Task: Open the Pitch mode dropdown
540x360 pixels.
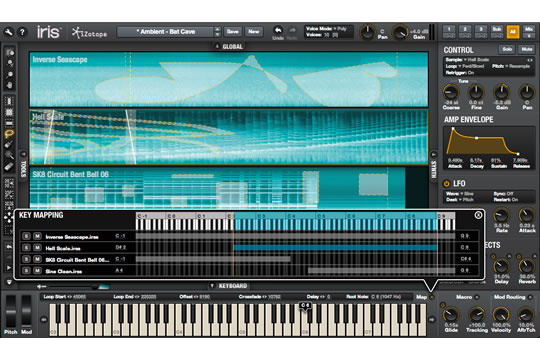Action: tap(511, 66)
